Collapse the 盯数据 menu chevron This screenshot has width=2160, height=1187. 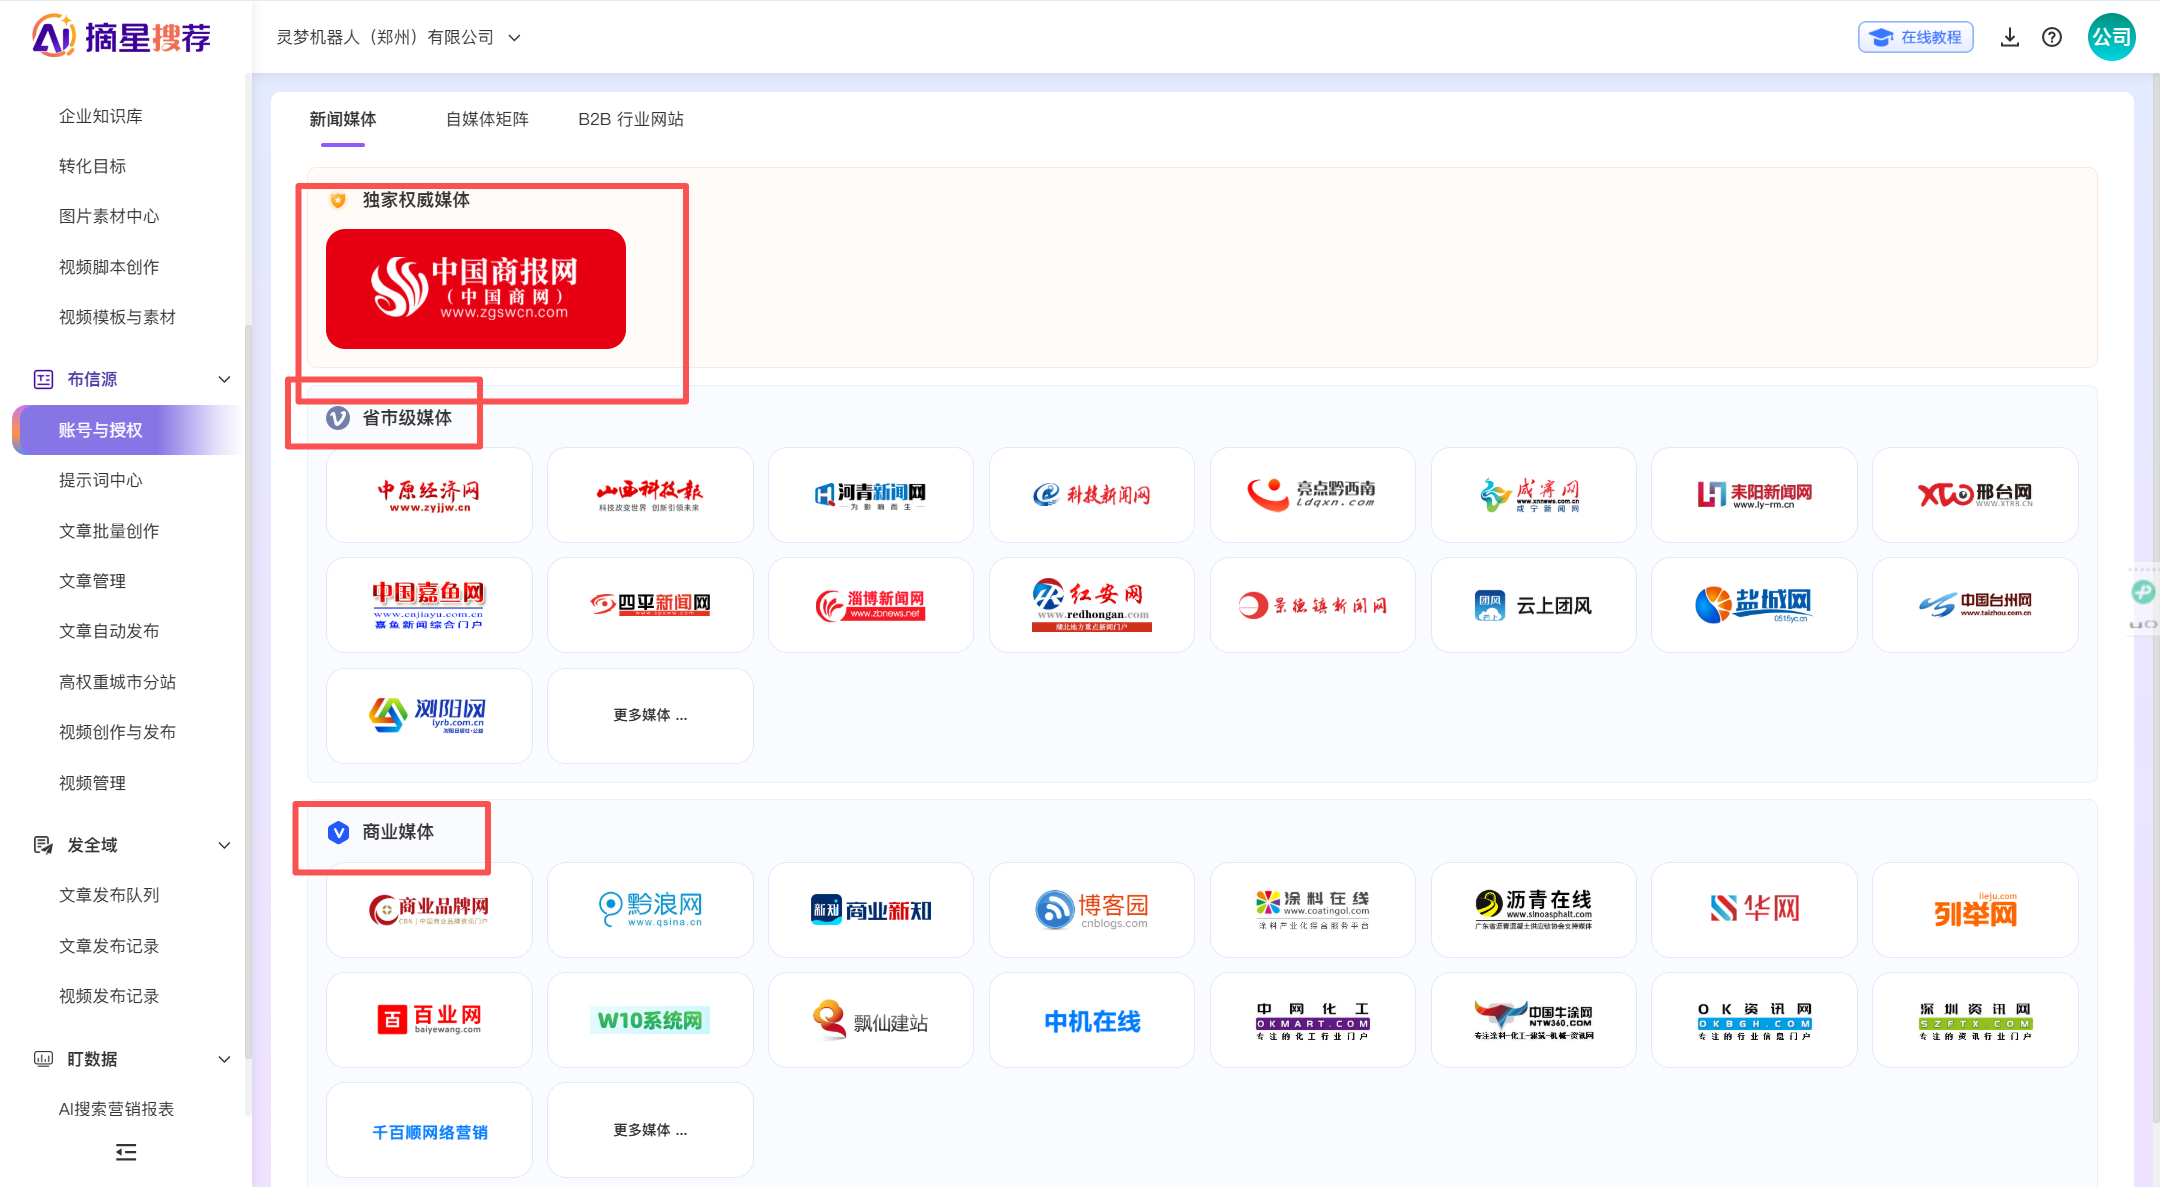[x=224, y=1059]
